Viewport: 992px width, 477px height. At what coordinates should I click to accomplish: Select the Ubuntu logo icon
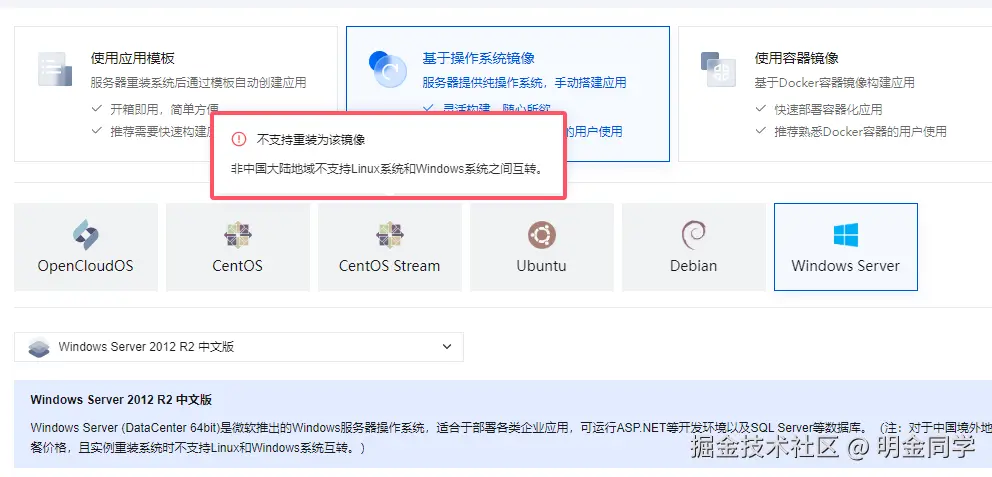click(542, 235)
